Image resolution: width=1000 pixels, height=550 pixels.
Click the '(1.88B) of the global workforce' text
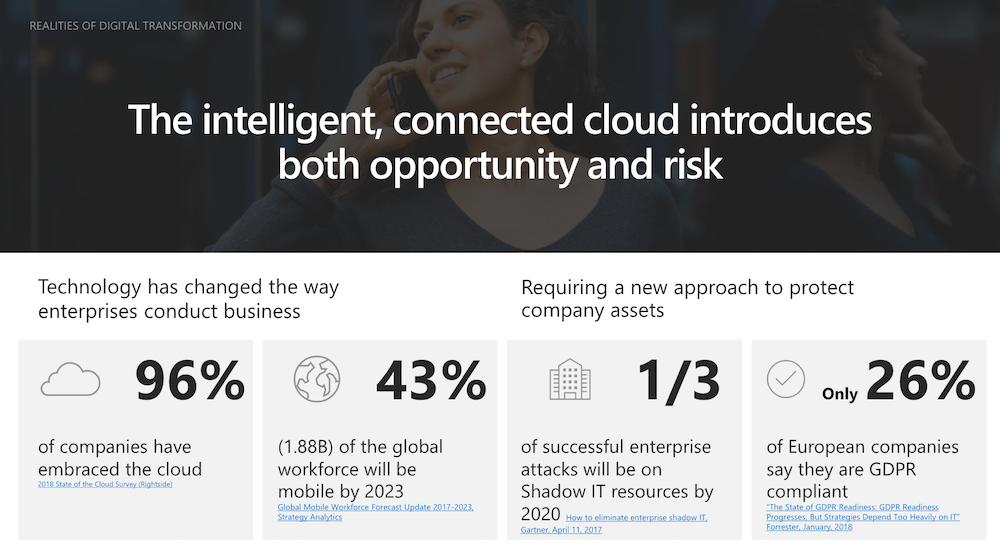[360, 468]
